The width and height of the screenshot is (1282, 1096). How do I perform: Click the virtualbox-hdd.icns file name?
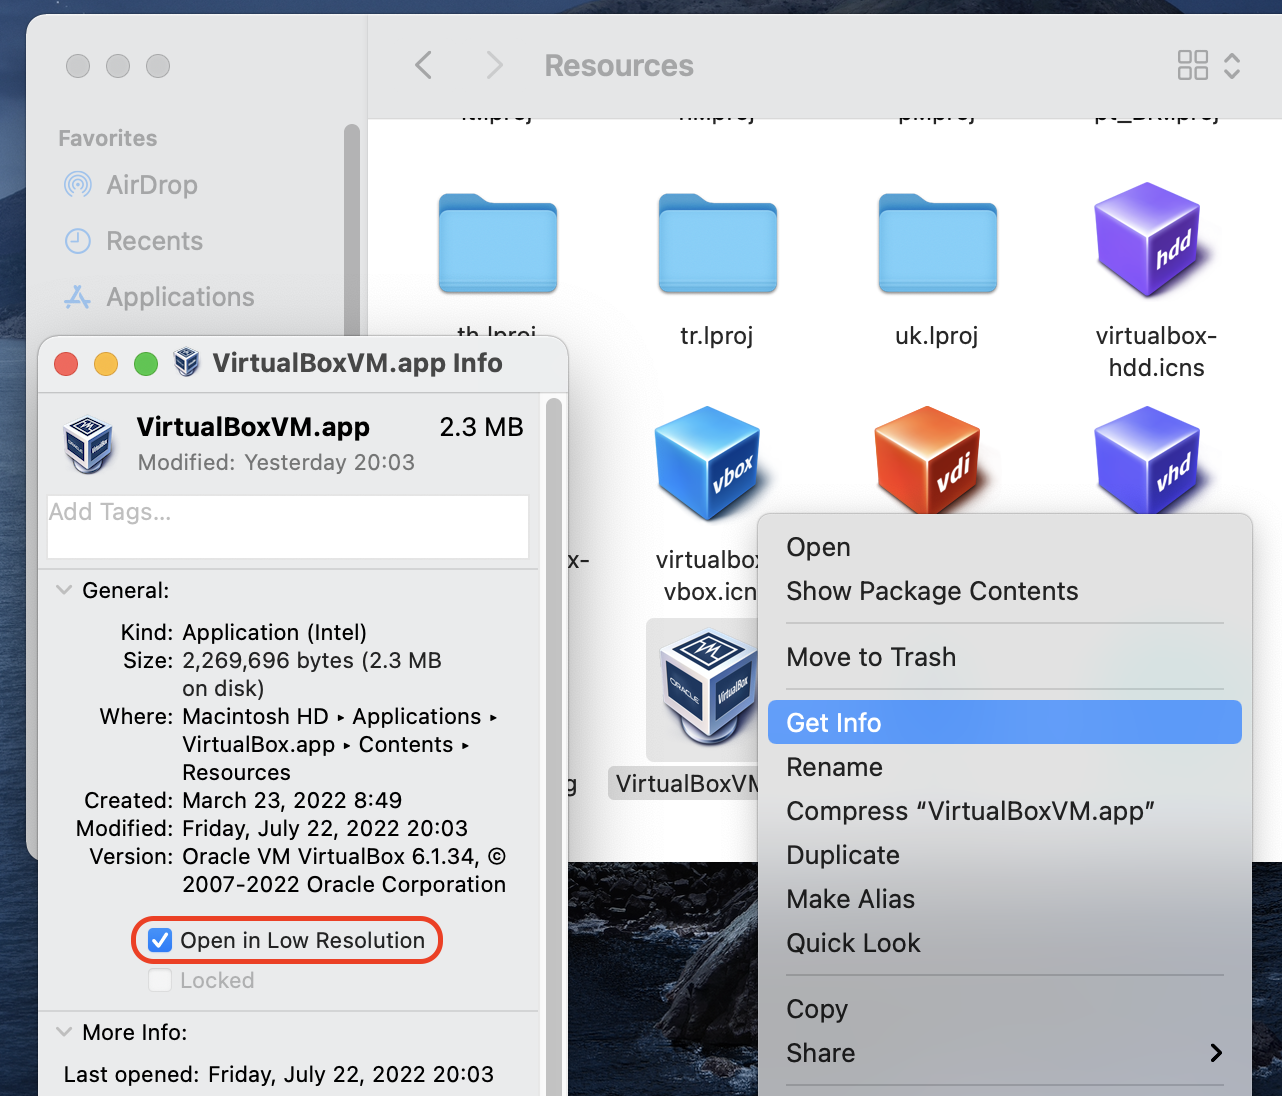point(1156,352)
